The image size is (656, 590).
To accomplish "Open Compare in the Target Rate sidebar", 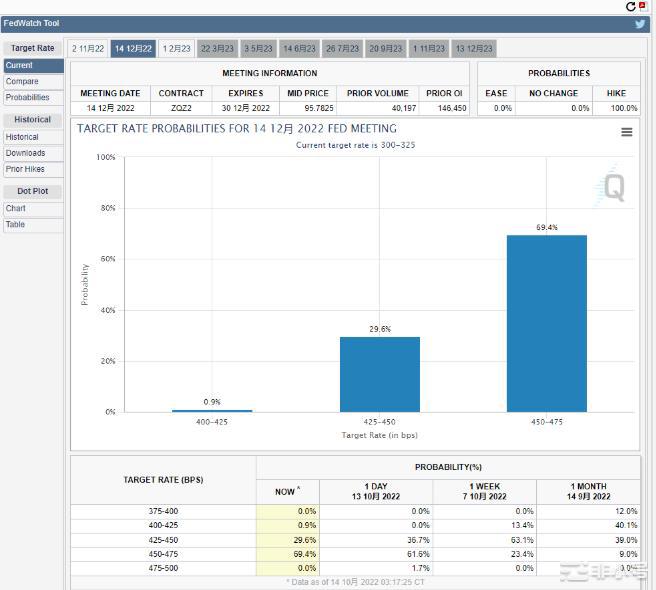I will point(22,82).
